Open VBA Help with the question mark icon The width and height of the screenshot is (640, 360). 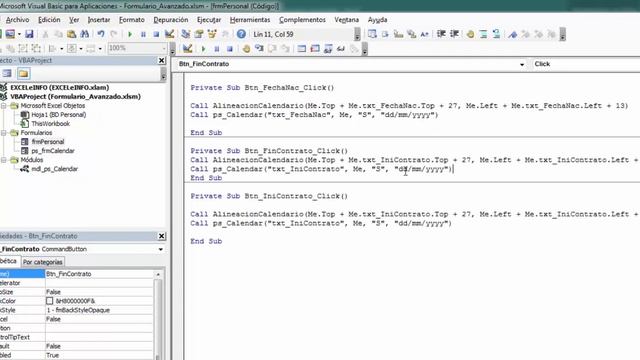click(241, 34)
